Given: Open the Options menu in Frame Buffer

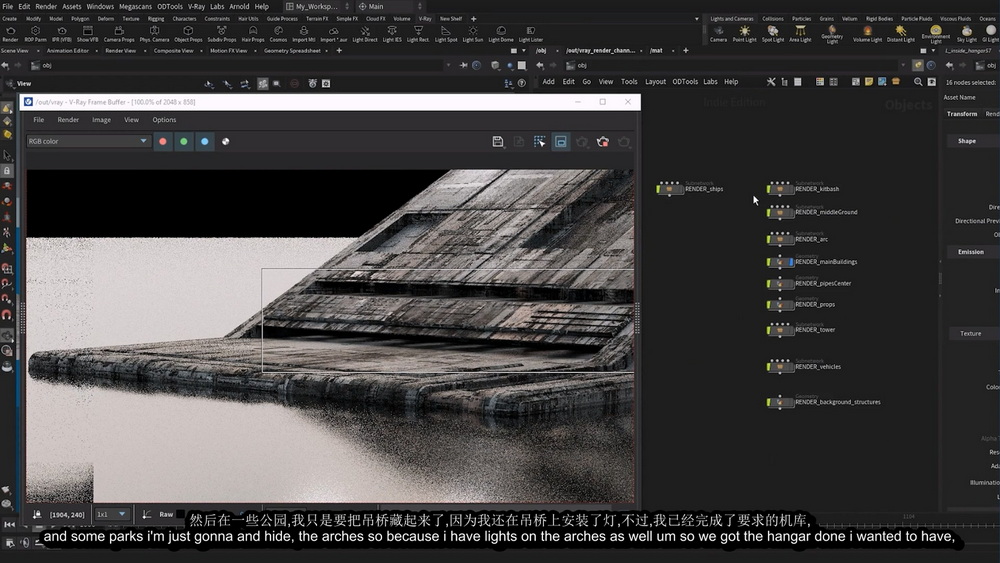Looking at the screenshot, I should click(x=164, y=120).
